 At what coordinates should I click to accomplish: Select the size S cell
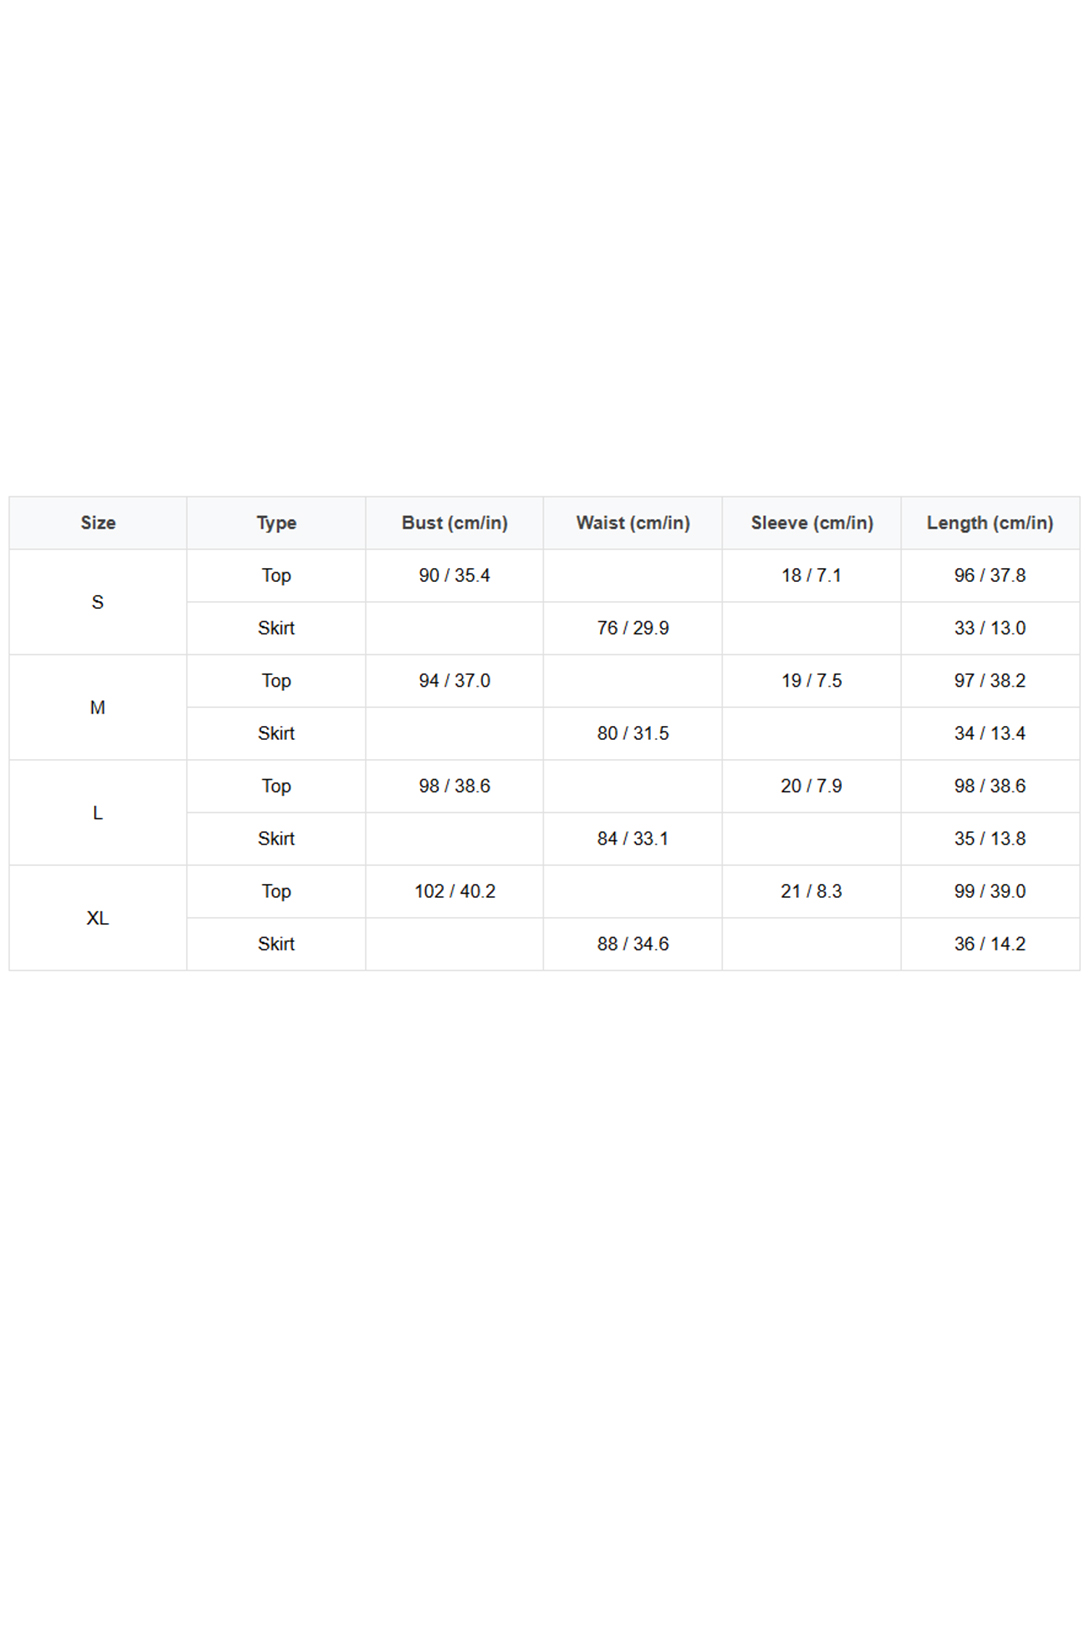(98, 602)
